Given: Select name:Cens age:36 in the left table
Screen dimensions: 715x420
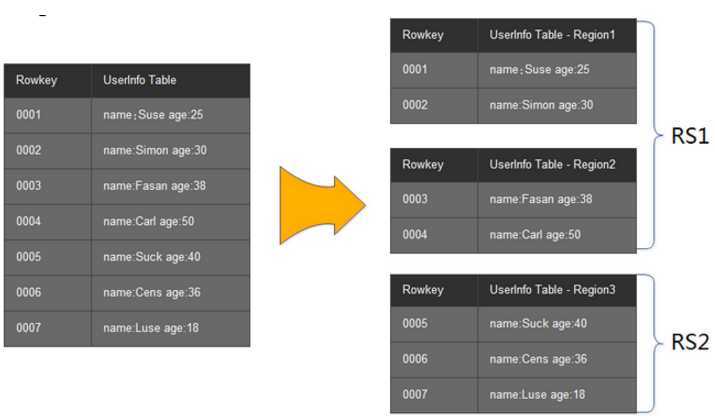Looking at the screenshot, I should click(152, 293).
